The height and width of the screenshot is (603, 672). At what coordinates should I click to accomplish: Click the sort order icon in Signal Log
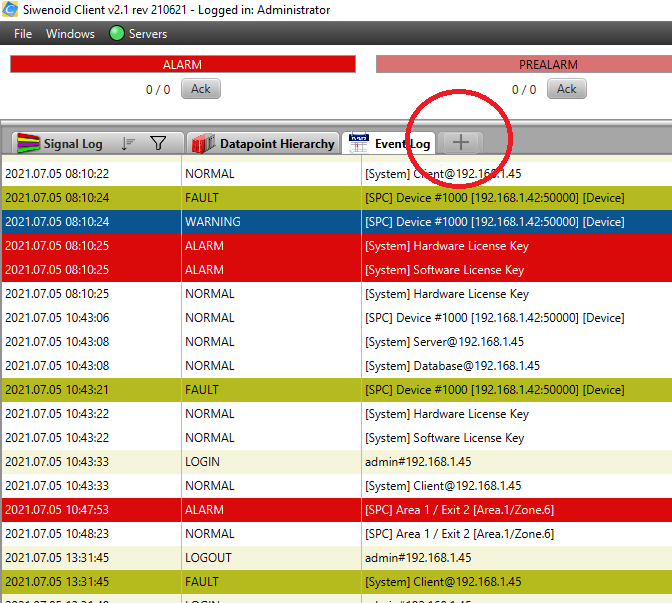point(128,143)
